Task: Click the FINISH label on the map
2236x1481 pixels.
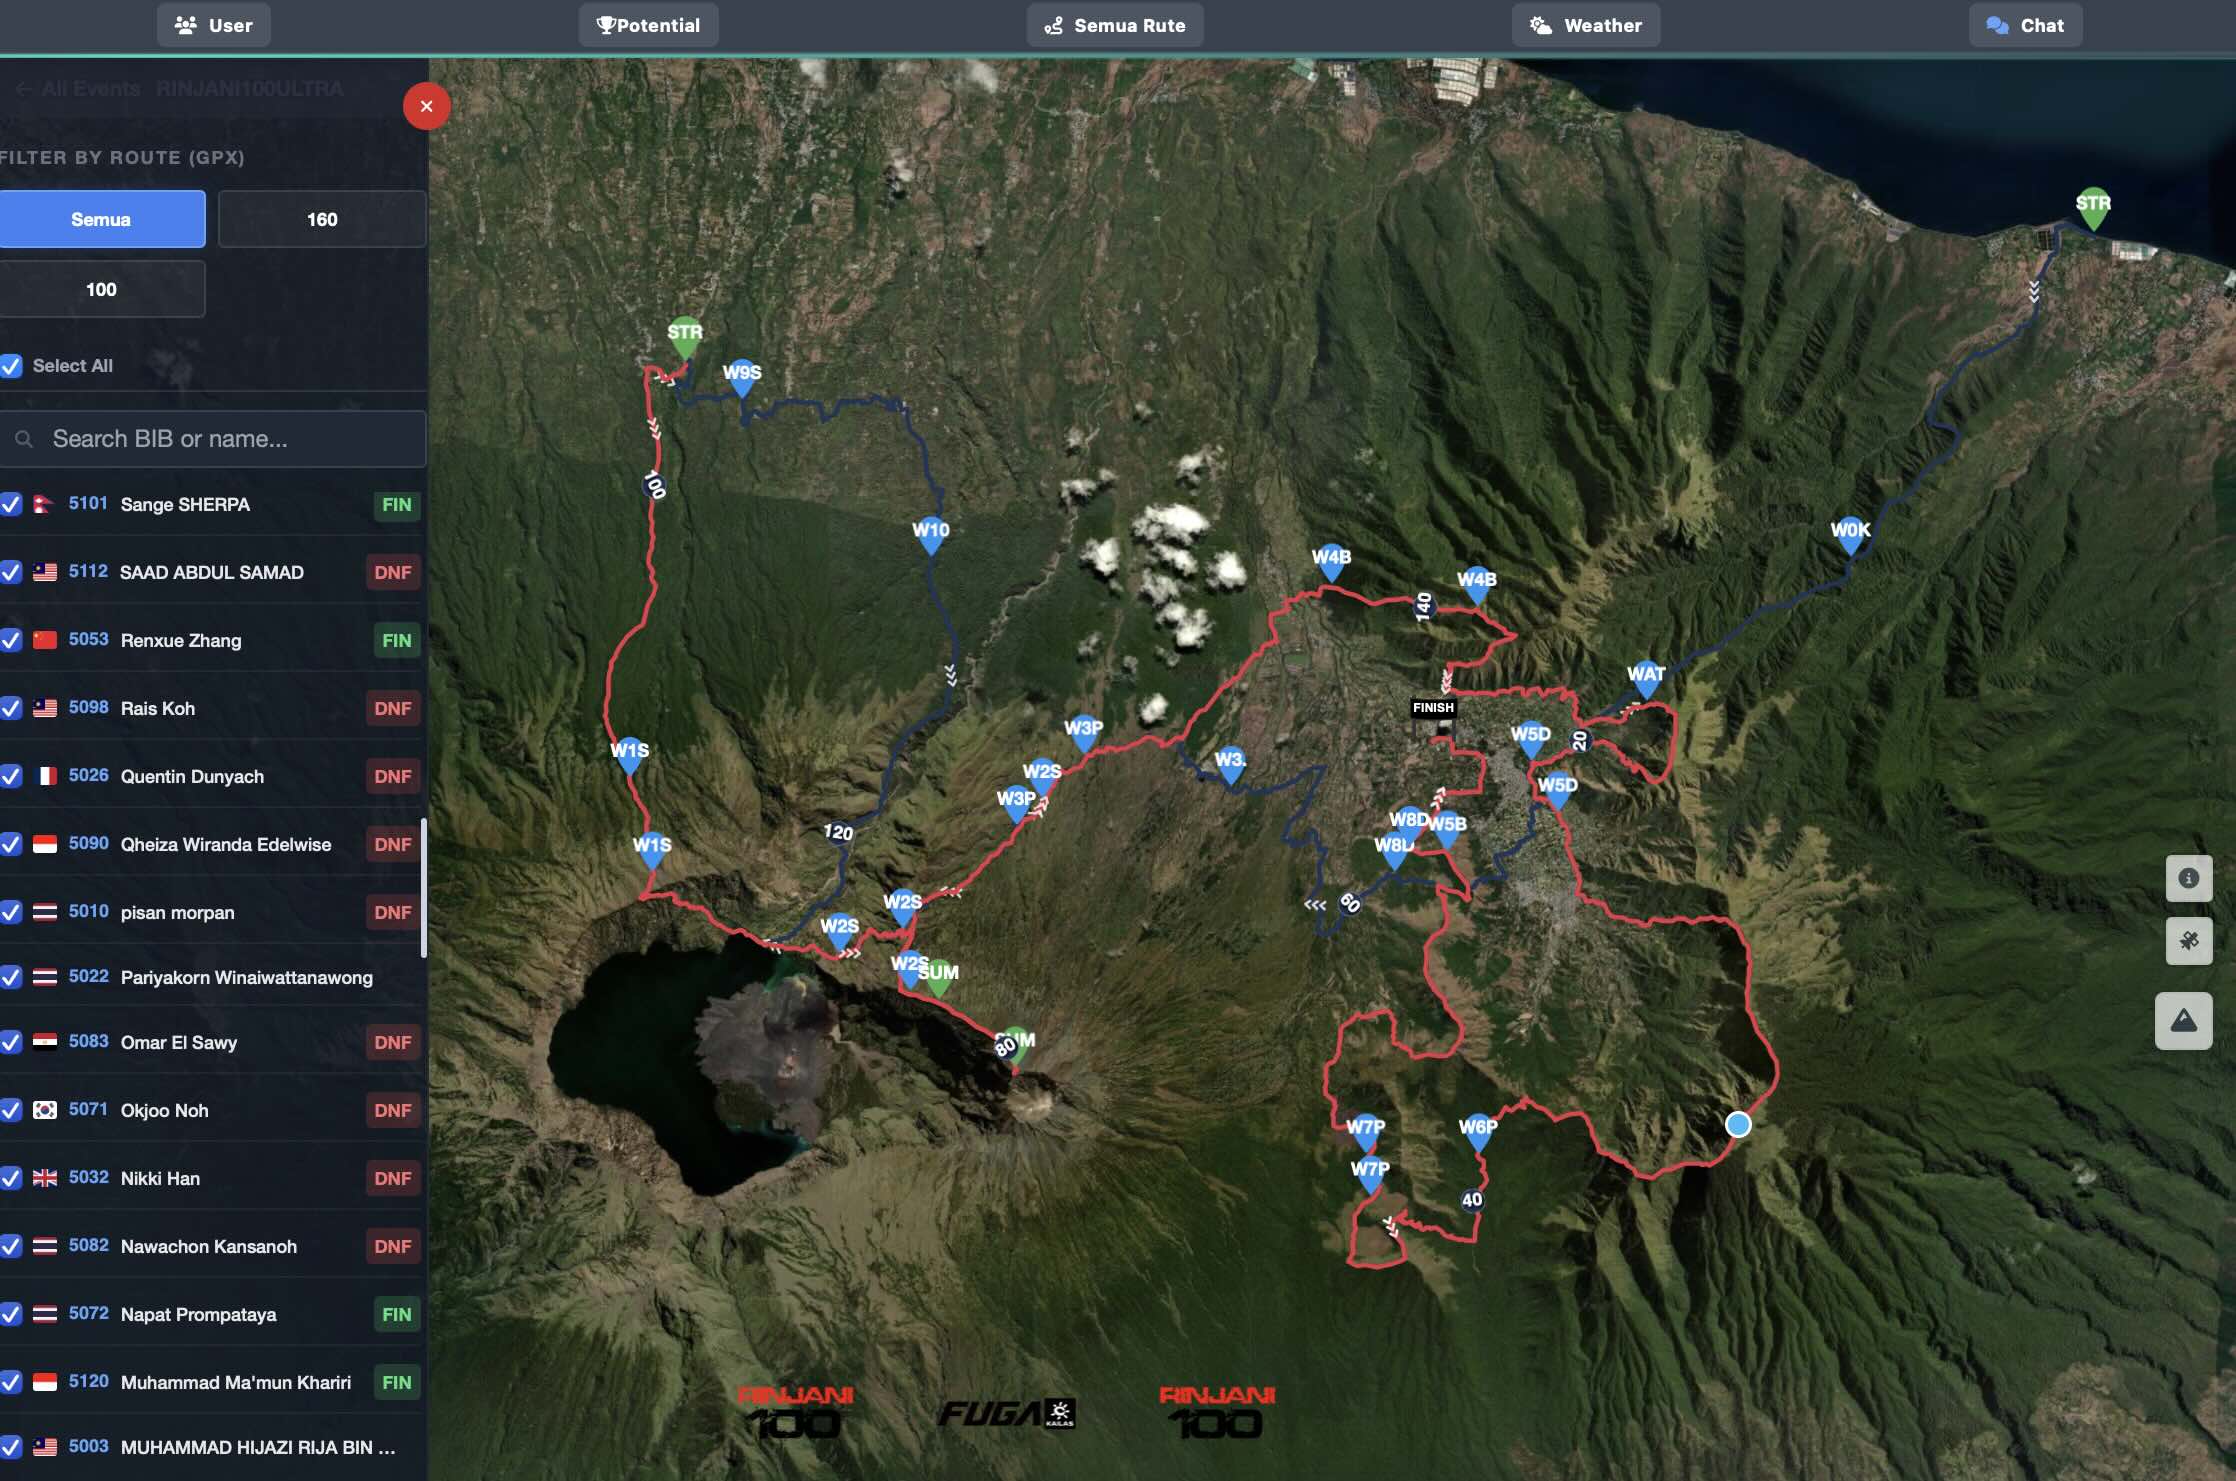Action: point(1433,708)
